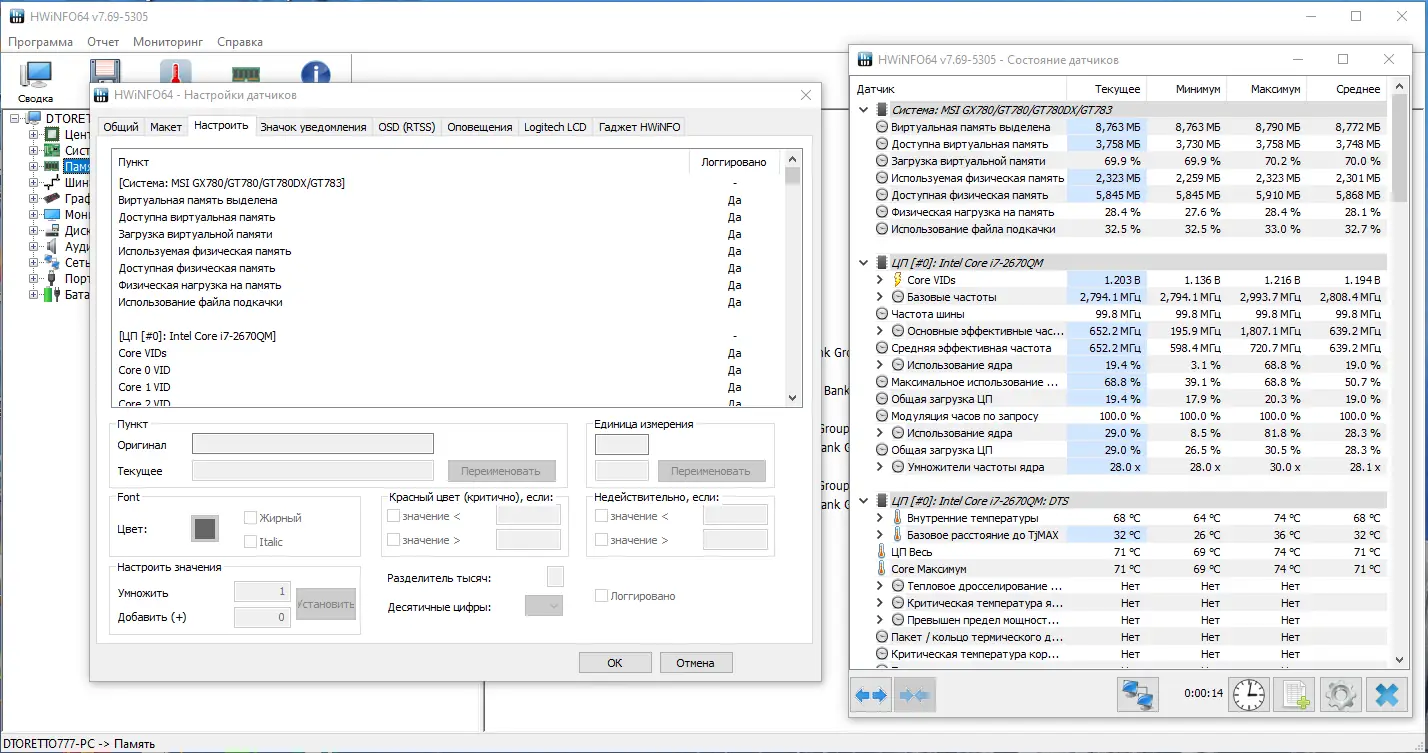The image size is (1428, 753).
Task: Click the blue info circle toolbar icon
Action: (x=316, y=75)
